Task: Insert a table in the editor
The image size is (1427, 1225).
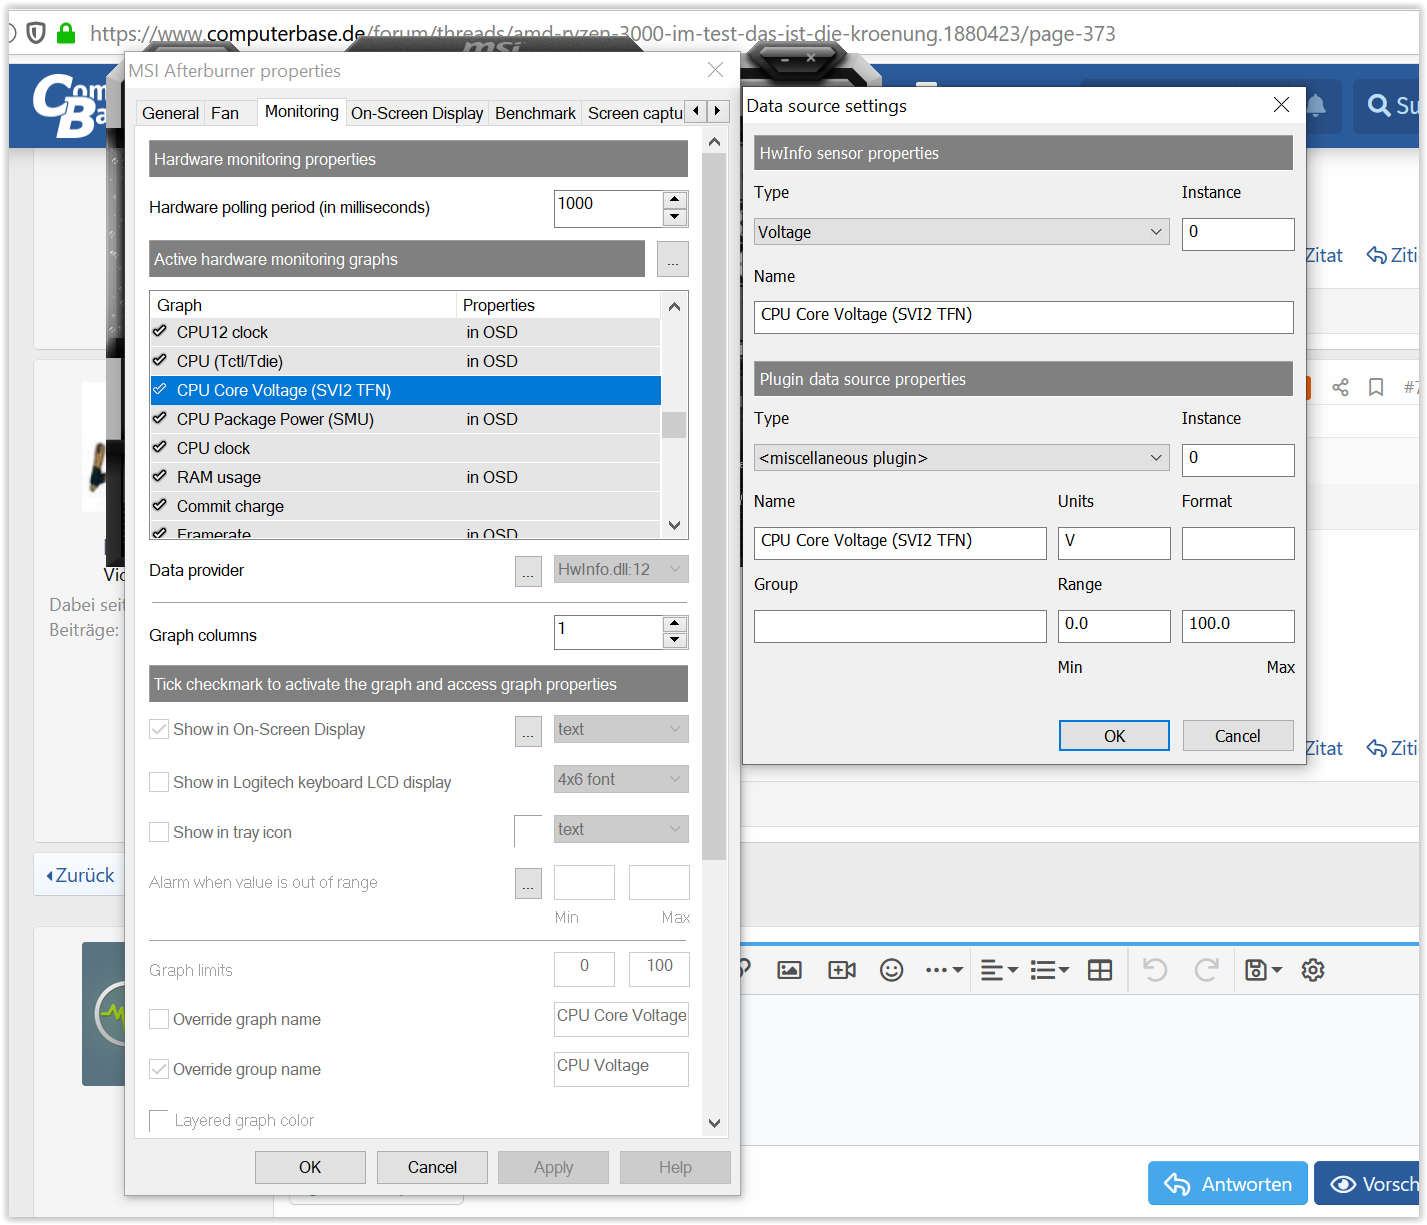Action: [x=1100, y=970]
